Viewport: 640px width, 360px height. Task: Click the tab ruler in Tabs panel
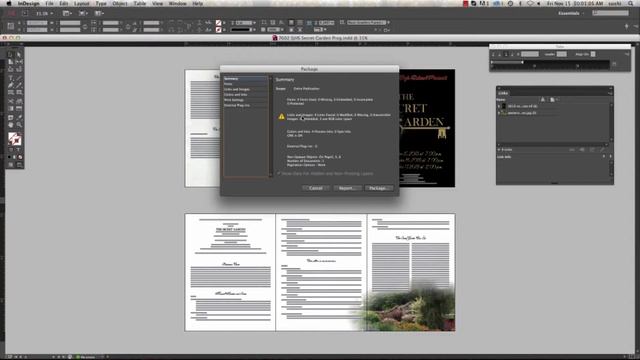point(550,65)
